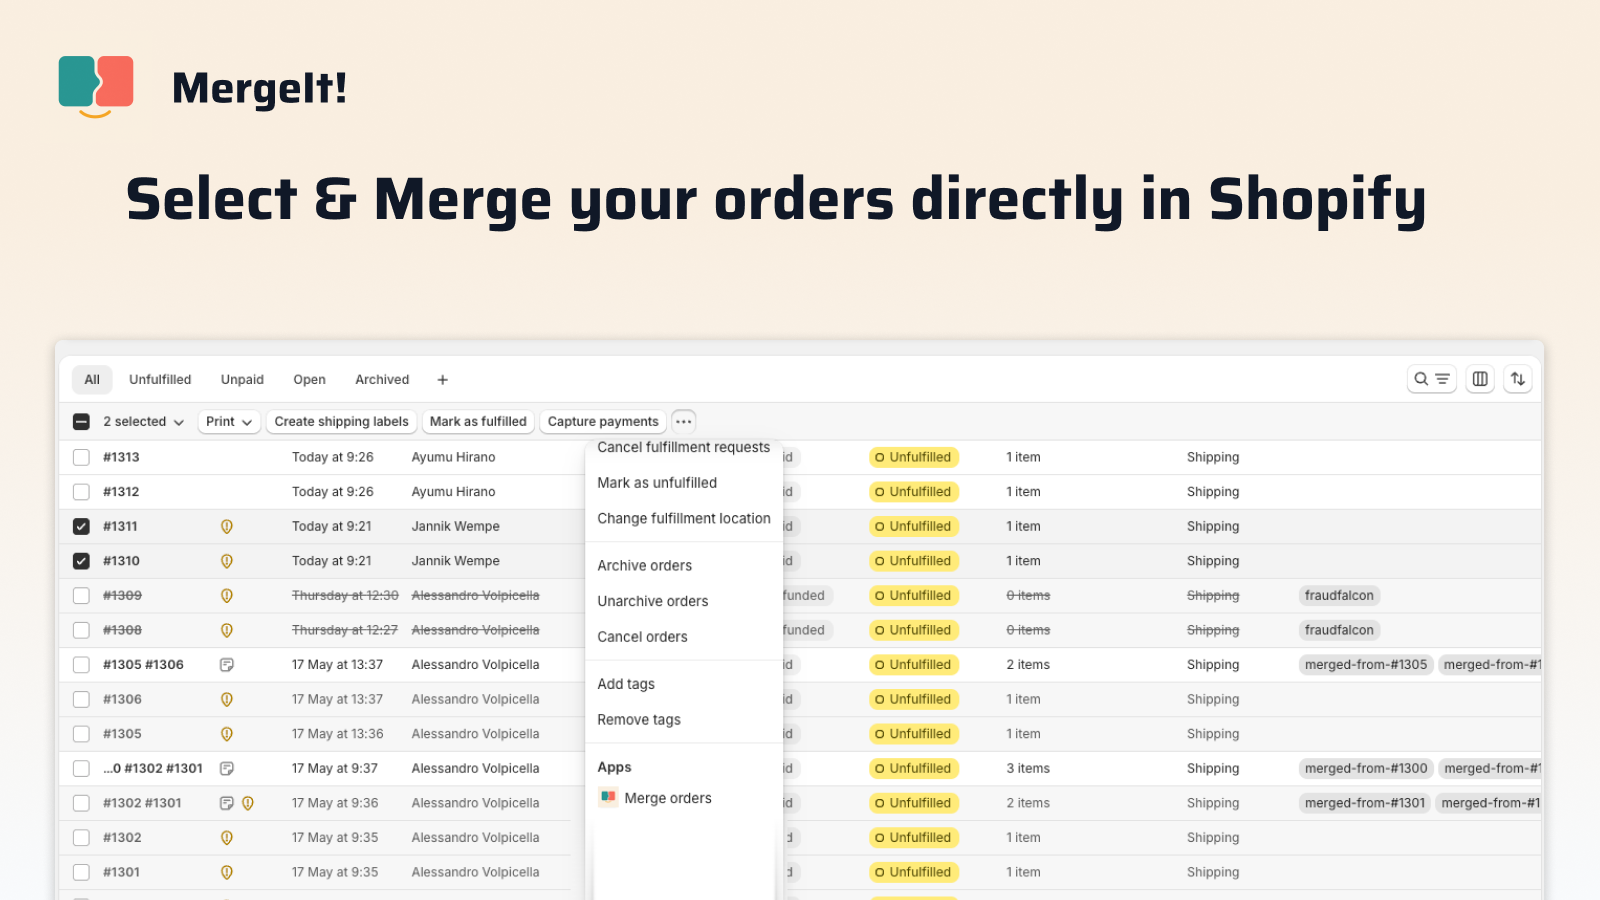Check the box for order #1305 #1306
Viewport: 1600px width, 900px height.
(x=81, y=665)
